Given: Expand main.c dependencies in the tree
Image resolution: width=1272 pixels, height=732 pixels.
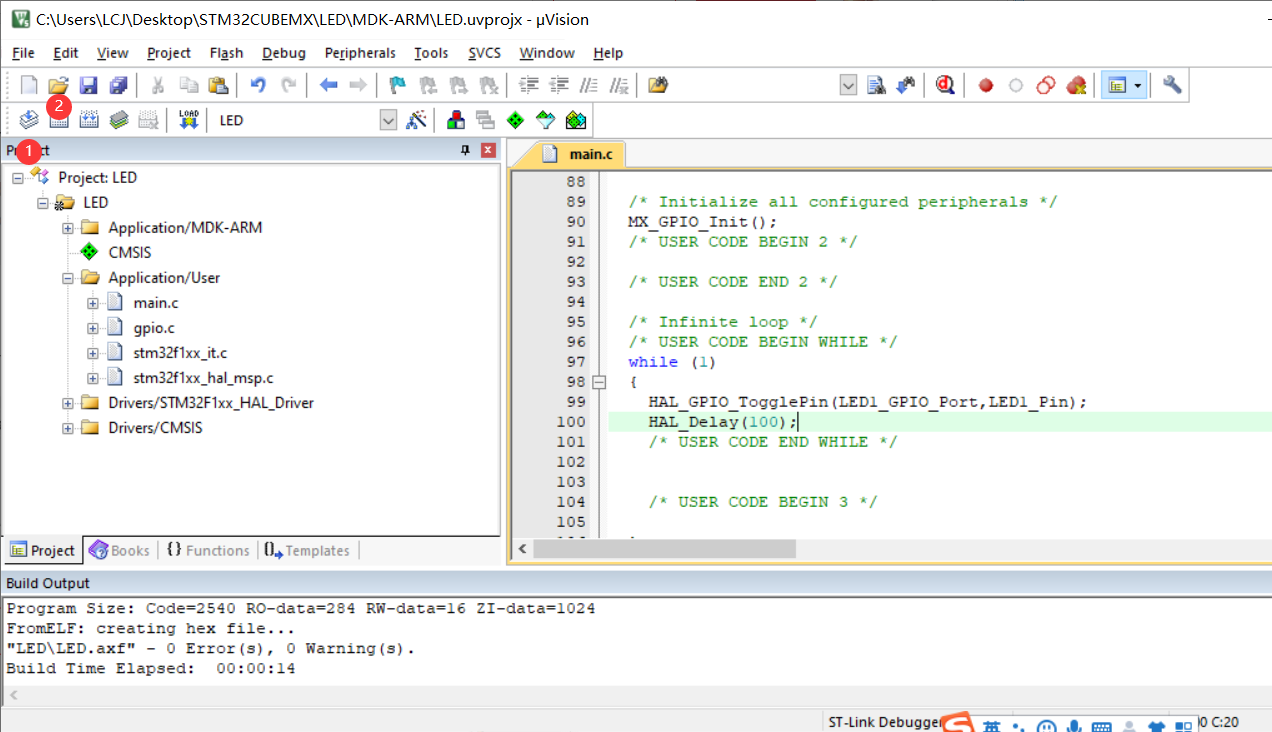Looking at the screenshot, I should [93, 303].
